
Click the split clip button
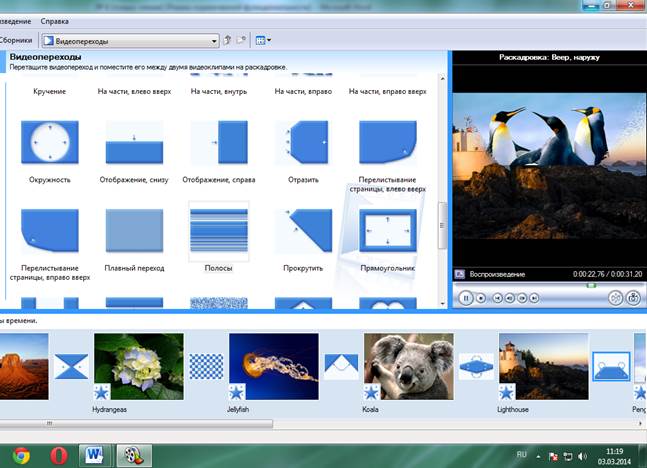[615, 298]
